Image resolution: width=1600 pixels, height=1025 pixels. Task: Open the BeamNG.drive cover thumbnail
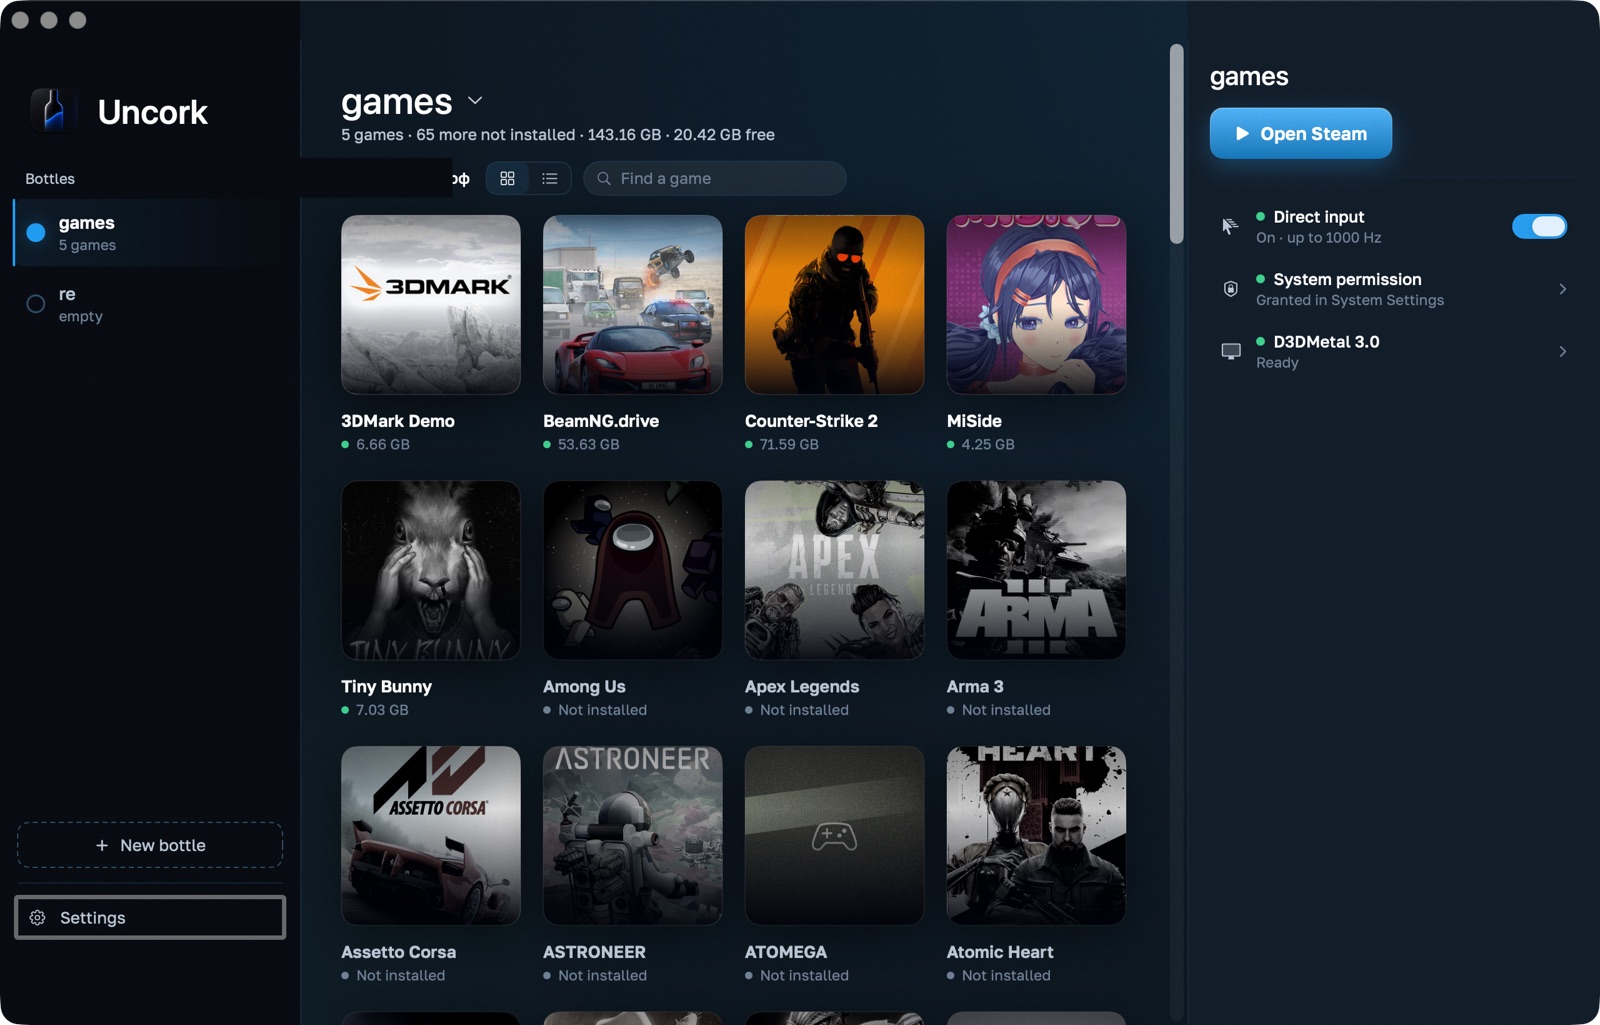633,305
